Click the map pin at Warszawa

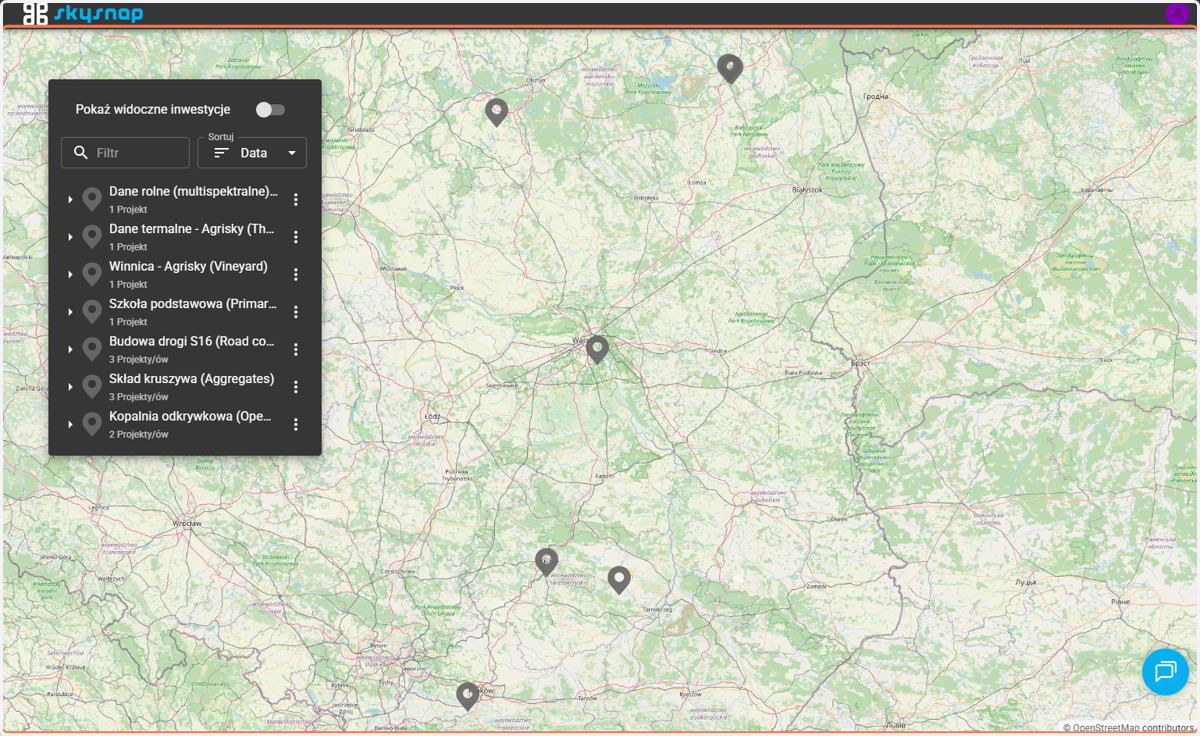pyautogui.click(x=597, y=349)
